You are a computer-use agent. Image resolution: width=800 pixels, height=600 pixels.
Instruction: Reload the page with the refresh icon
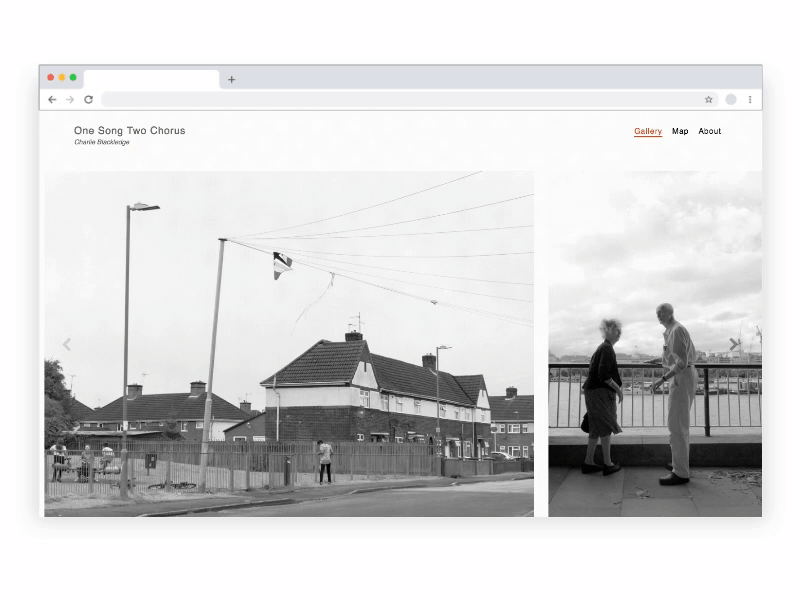click(88, 100)
